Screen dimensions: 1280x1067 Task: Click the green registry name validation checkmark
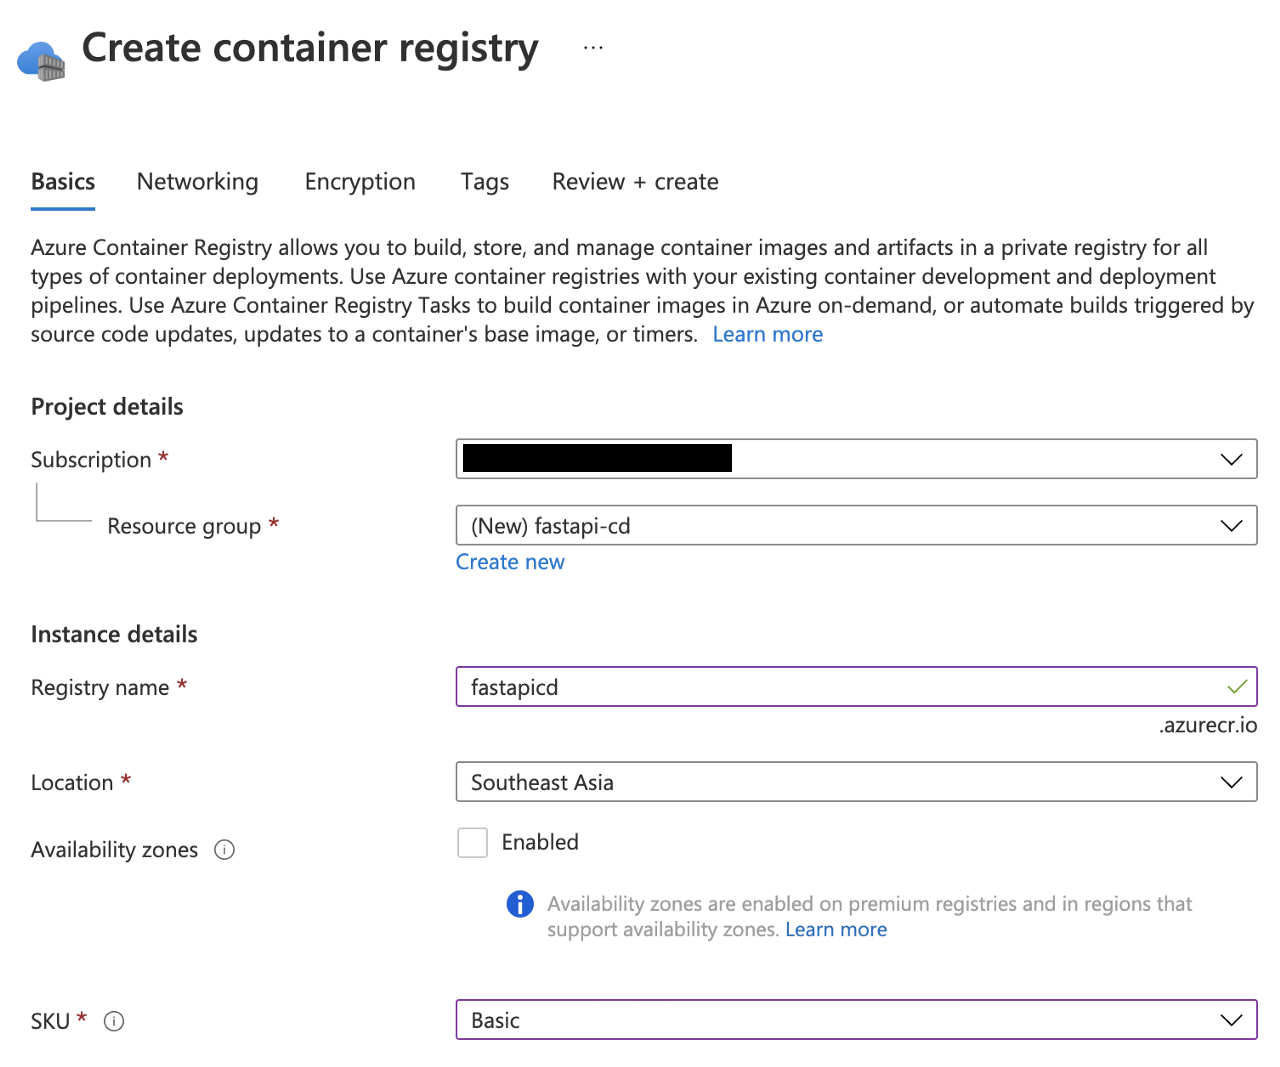[x=1237, y=687]
